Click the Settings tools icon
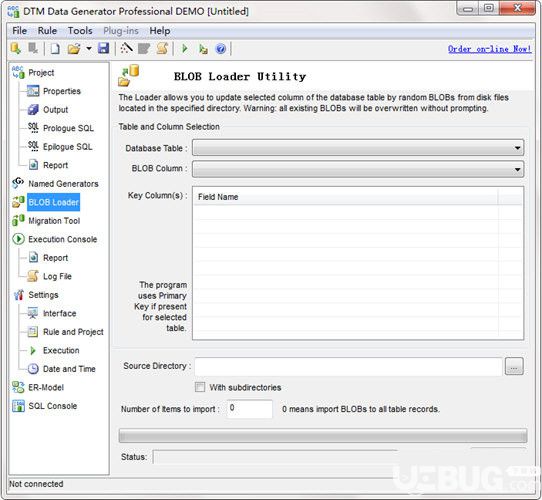This screenshot has width=542, height=500. tap(18, 295)
